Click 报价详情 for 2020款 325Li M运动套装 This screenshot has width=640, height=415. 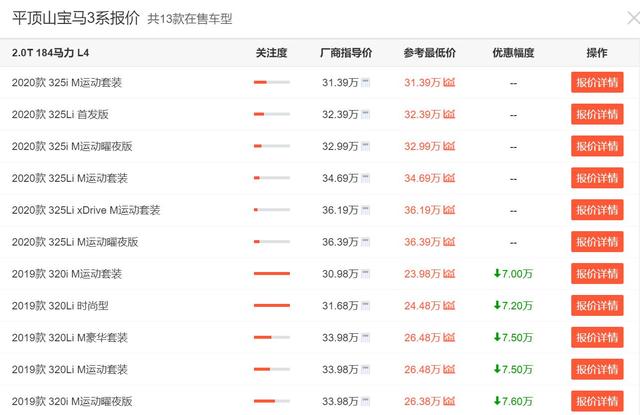pos(597,178)
